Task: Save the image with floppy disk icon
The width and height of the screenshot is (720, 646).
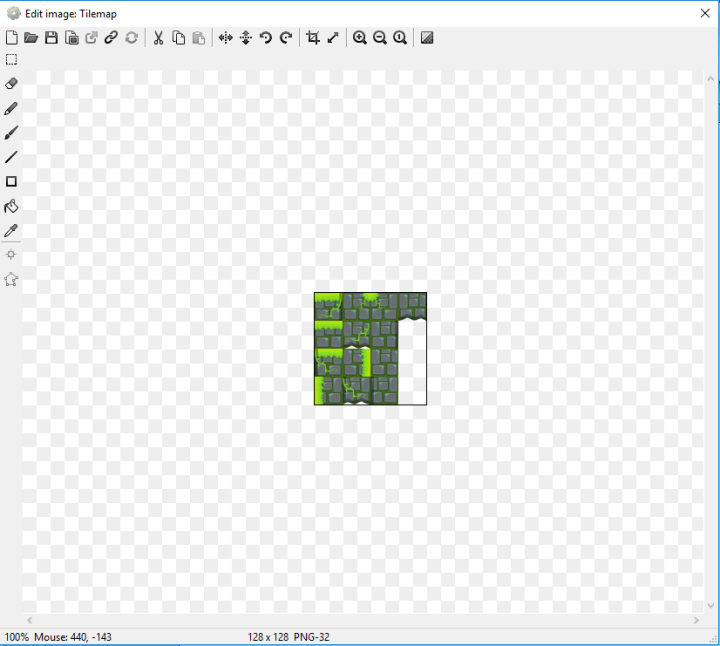Action: 51,38
